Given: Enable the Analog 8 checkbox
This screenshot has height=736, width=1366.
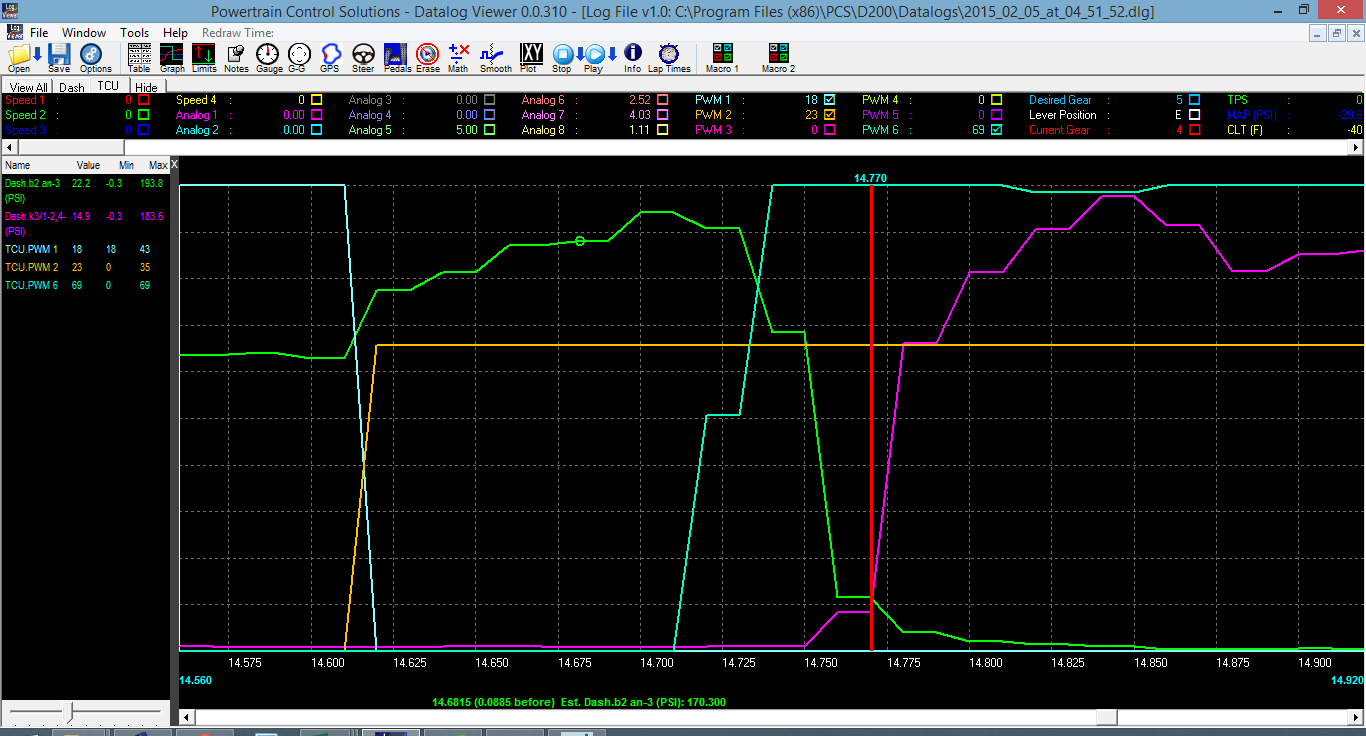Looking at the screenshot, I should coord(662,130).
